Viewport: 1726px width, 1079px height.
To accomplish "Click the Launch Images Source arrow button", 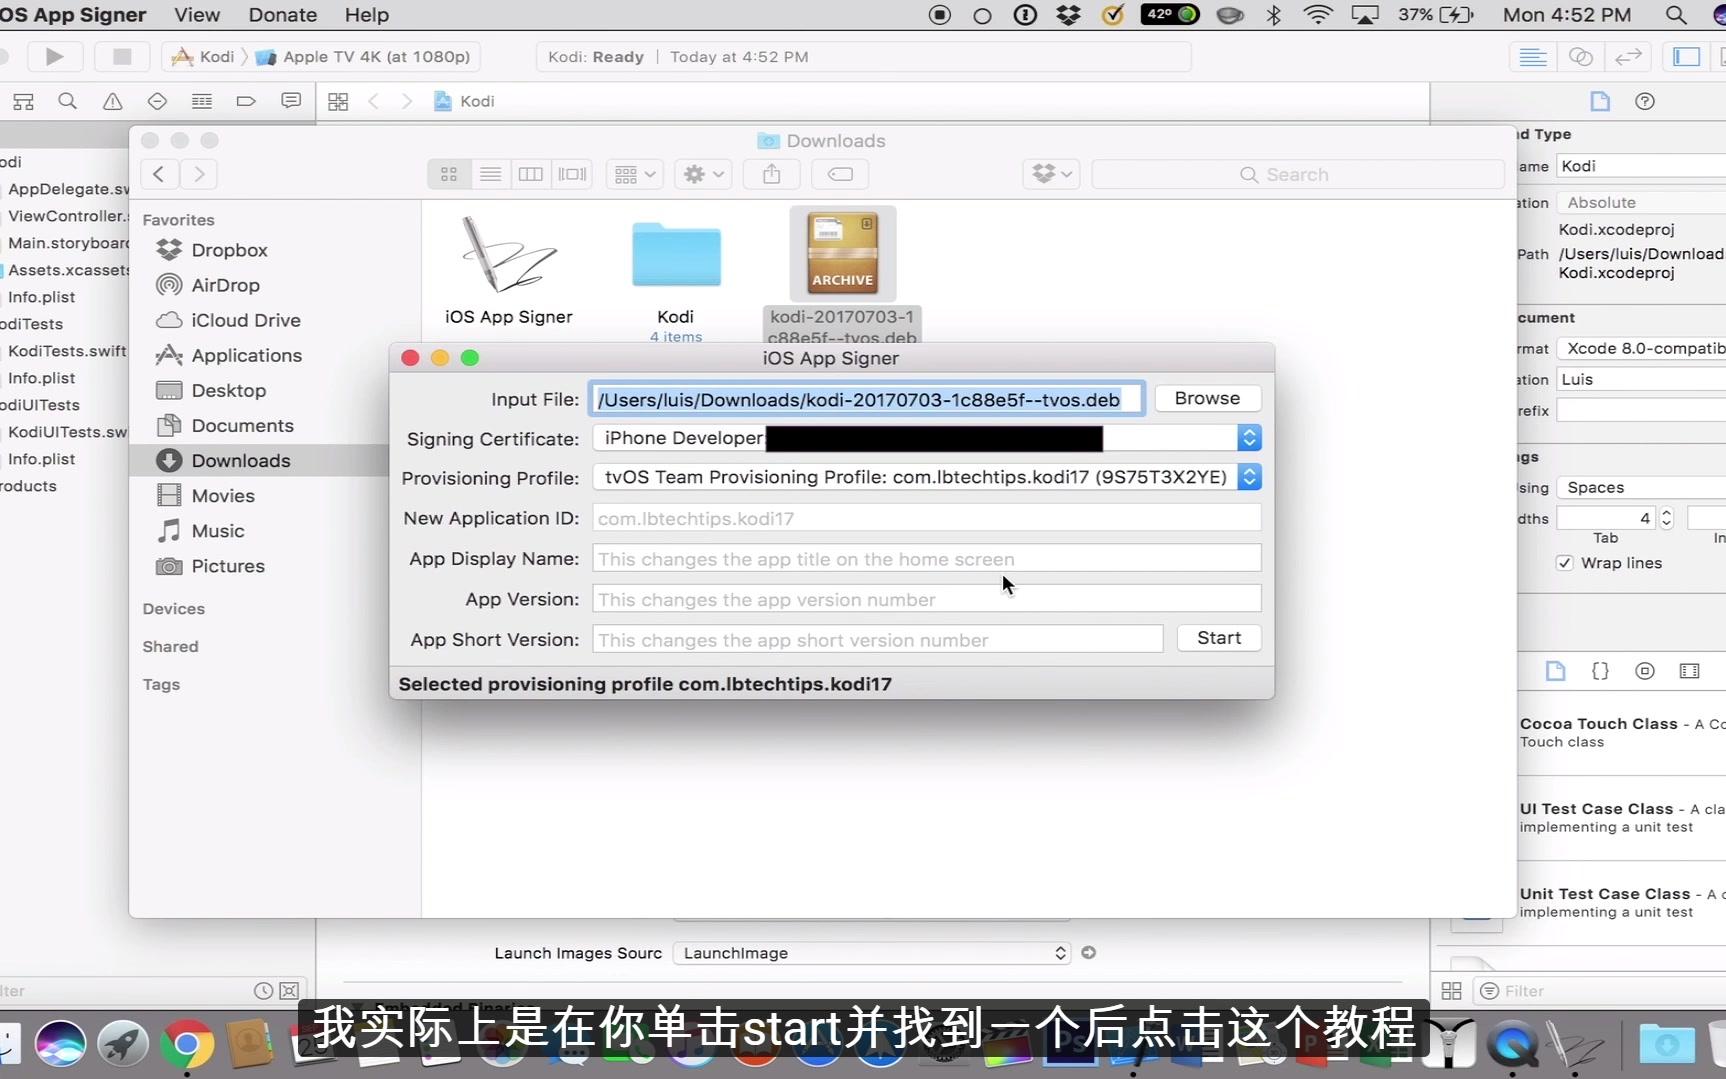I will click(1089, 953).
